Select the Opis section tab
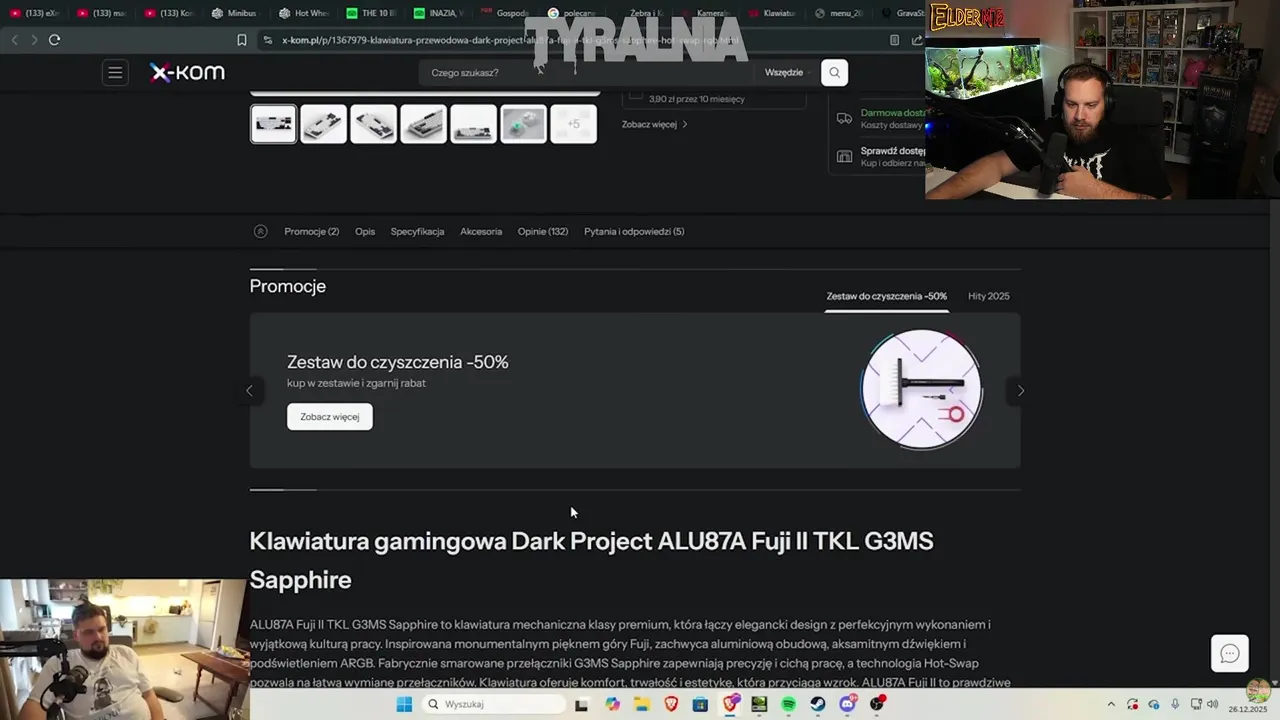The height and width of the screenshot is (720, 1280). pos(365,231)
